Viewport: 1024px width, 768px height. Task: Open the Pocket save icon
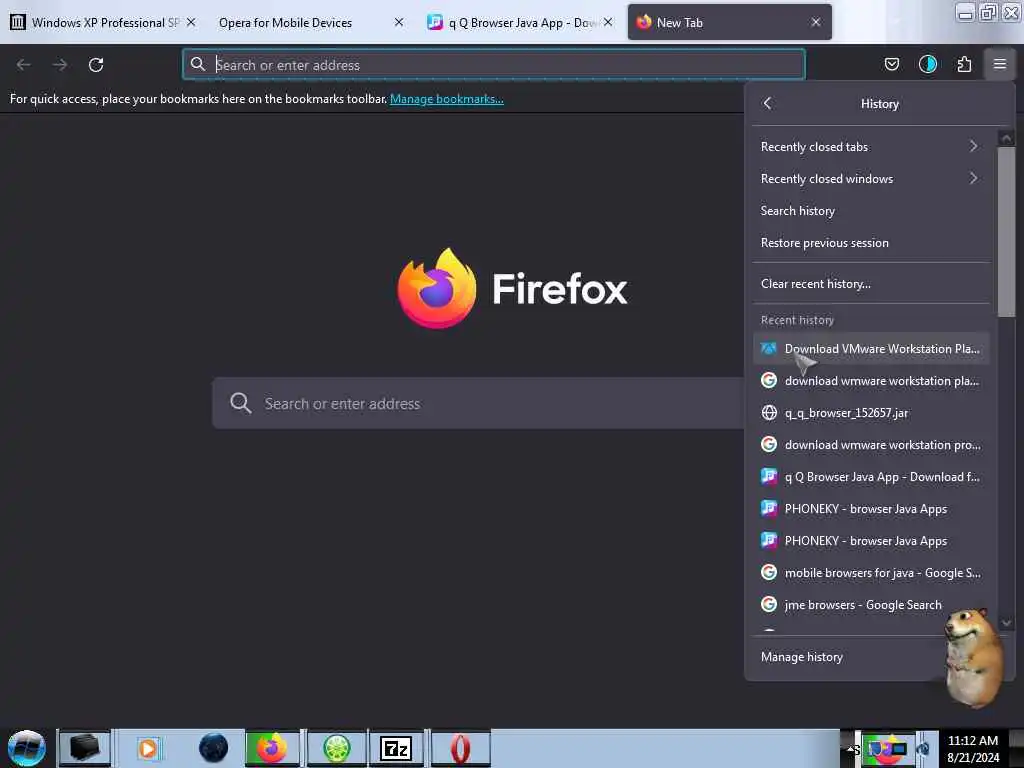pyautogui.click(x=891, y=64)
